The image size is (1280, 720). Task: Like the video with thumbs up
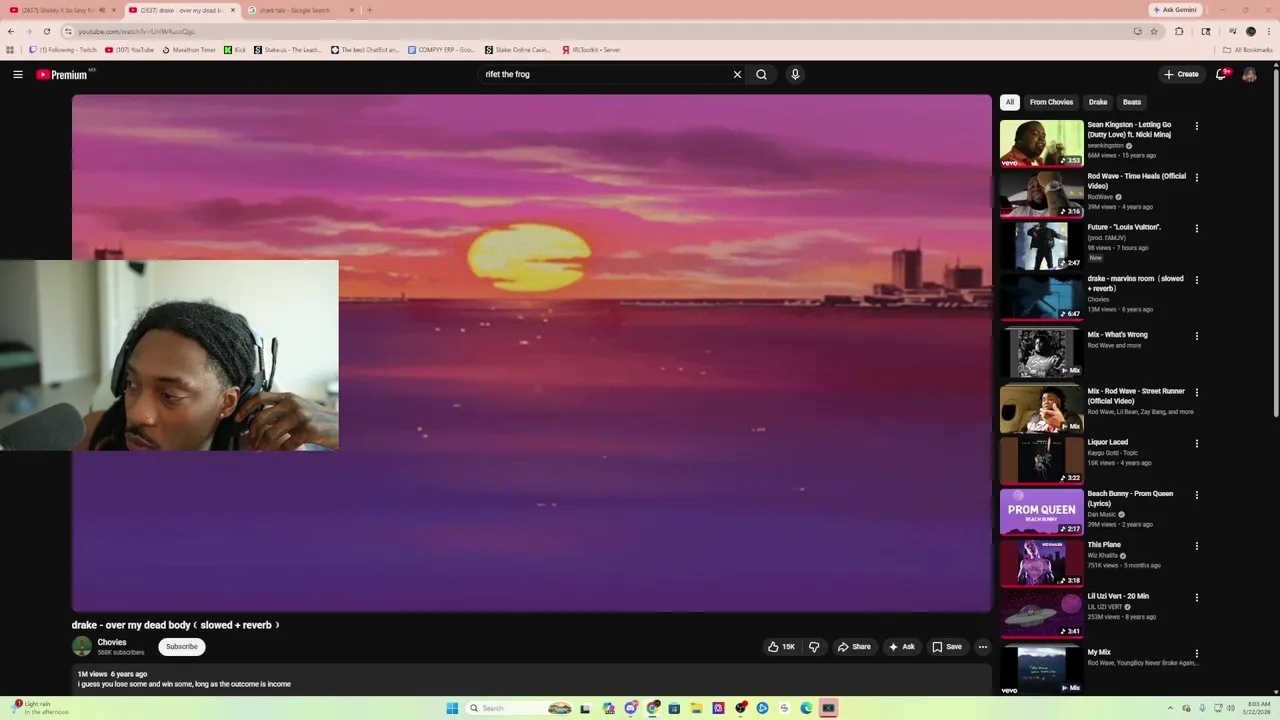pos(781,647)
